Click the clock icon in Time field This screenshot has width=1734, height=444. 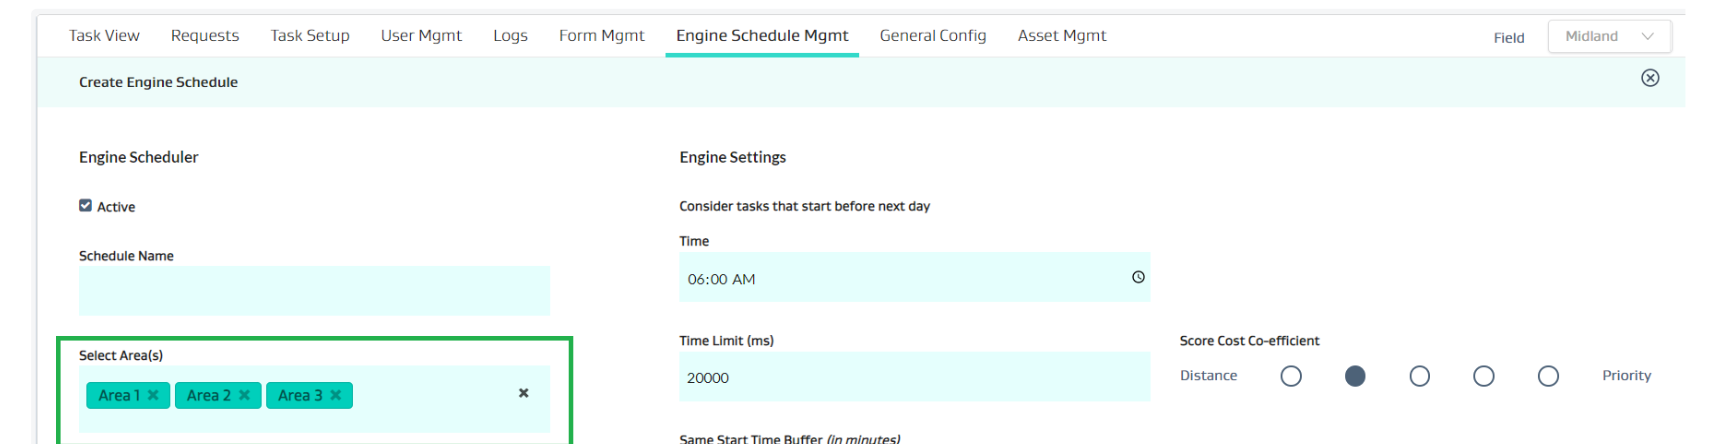pos(1138,277)
